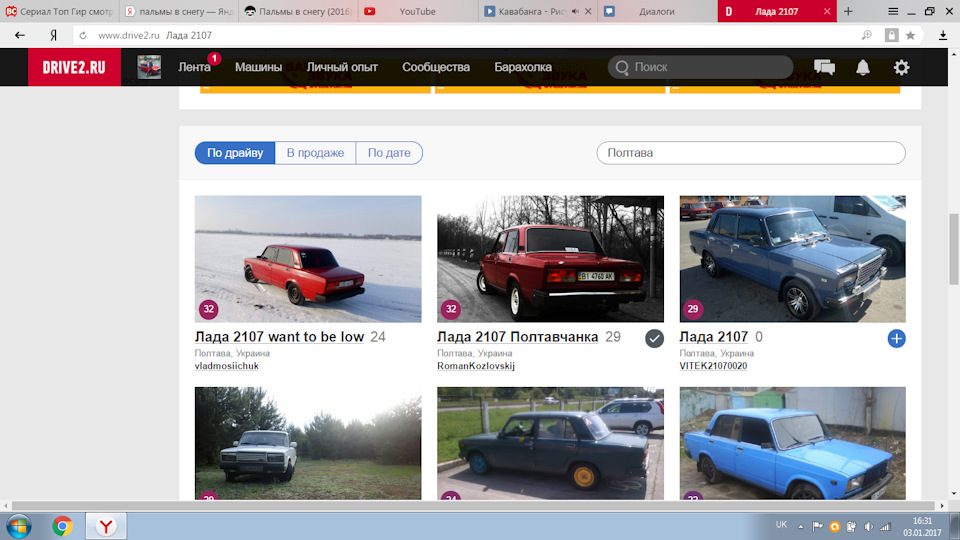Viewport: 960px width, 540px height.
Task: Click the Поиск search field
Action: pos(700,67)
